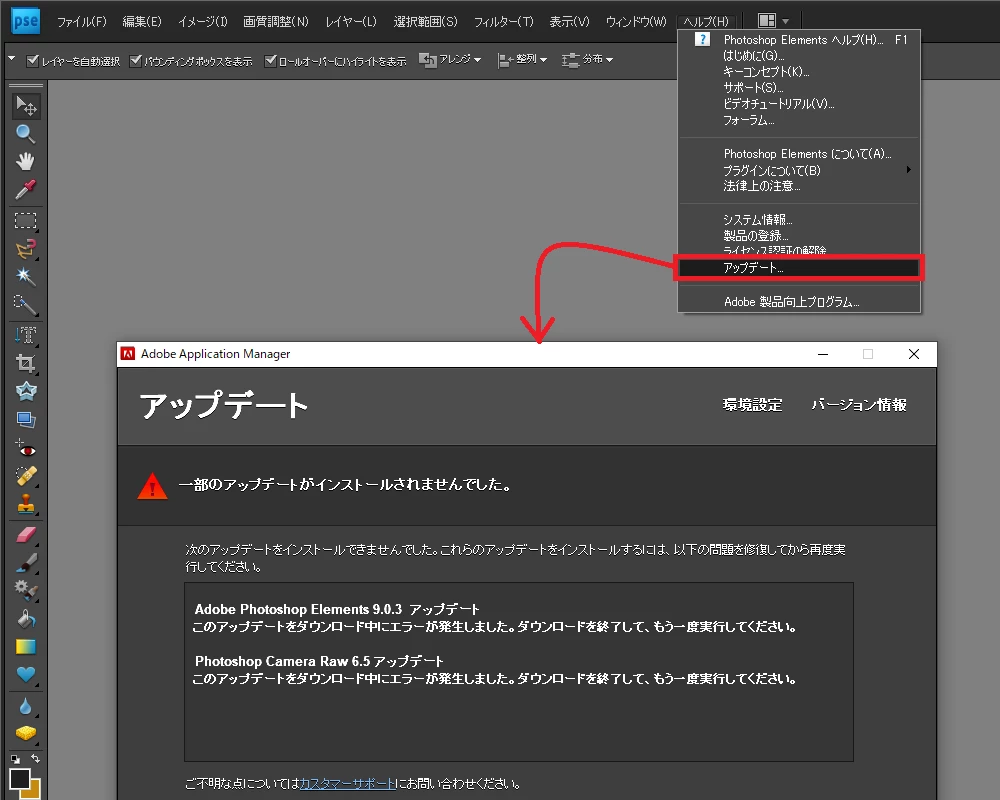This screenshot has width=1000, height=800.
Task: Open the 分布 dropdown
Action: (587, 59)
